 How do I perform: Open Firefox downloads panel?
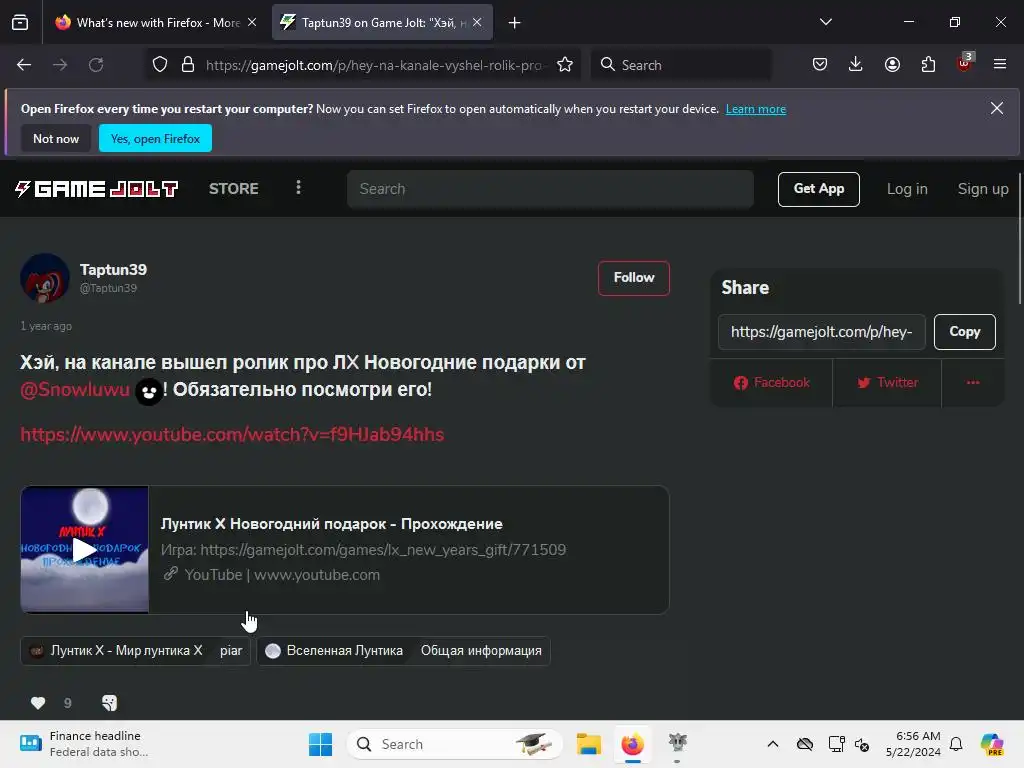(x=856, y=65)
